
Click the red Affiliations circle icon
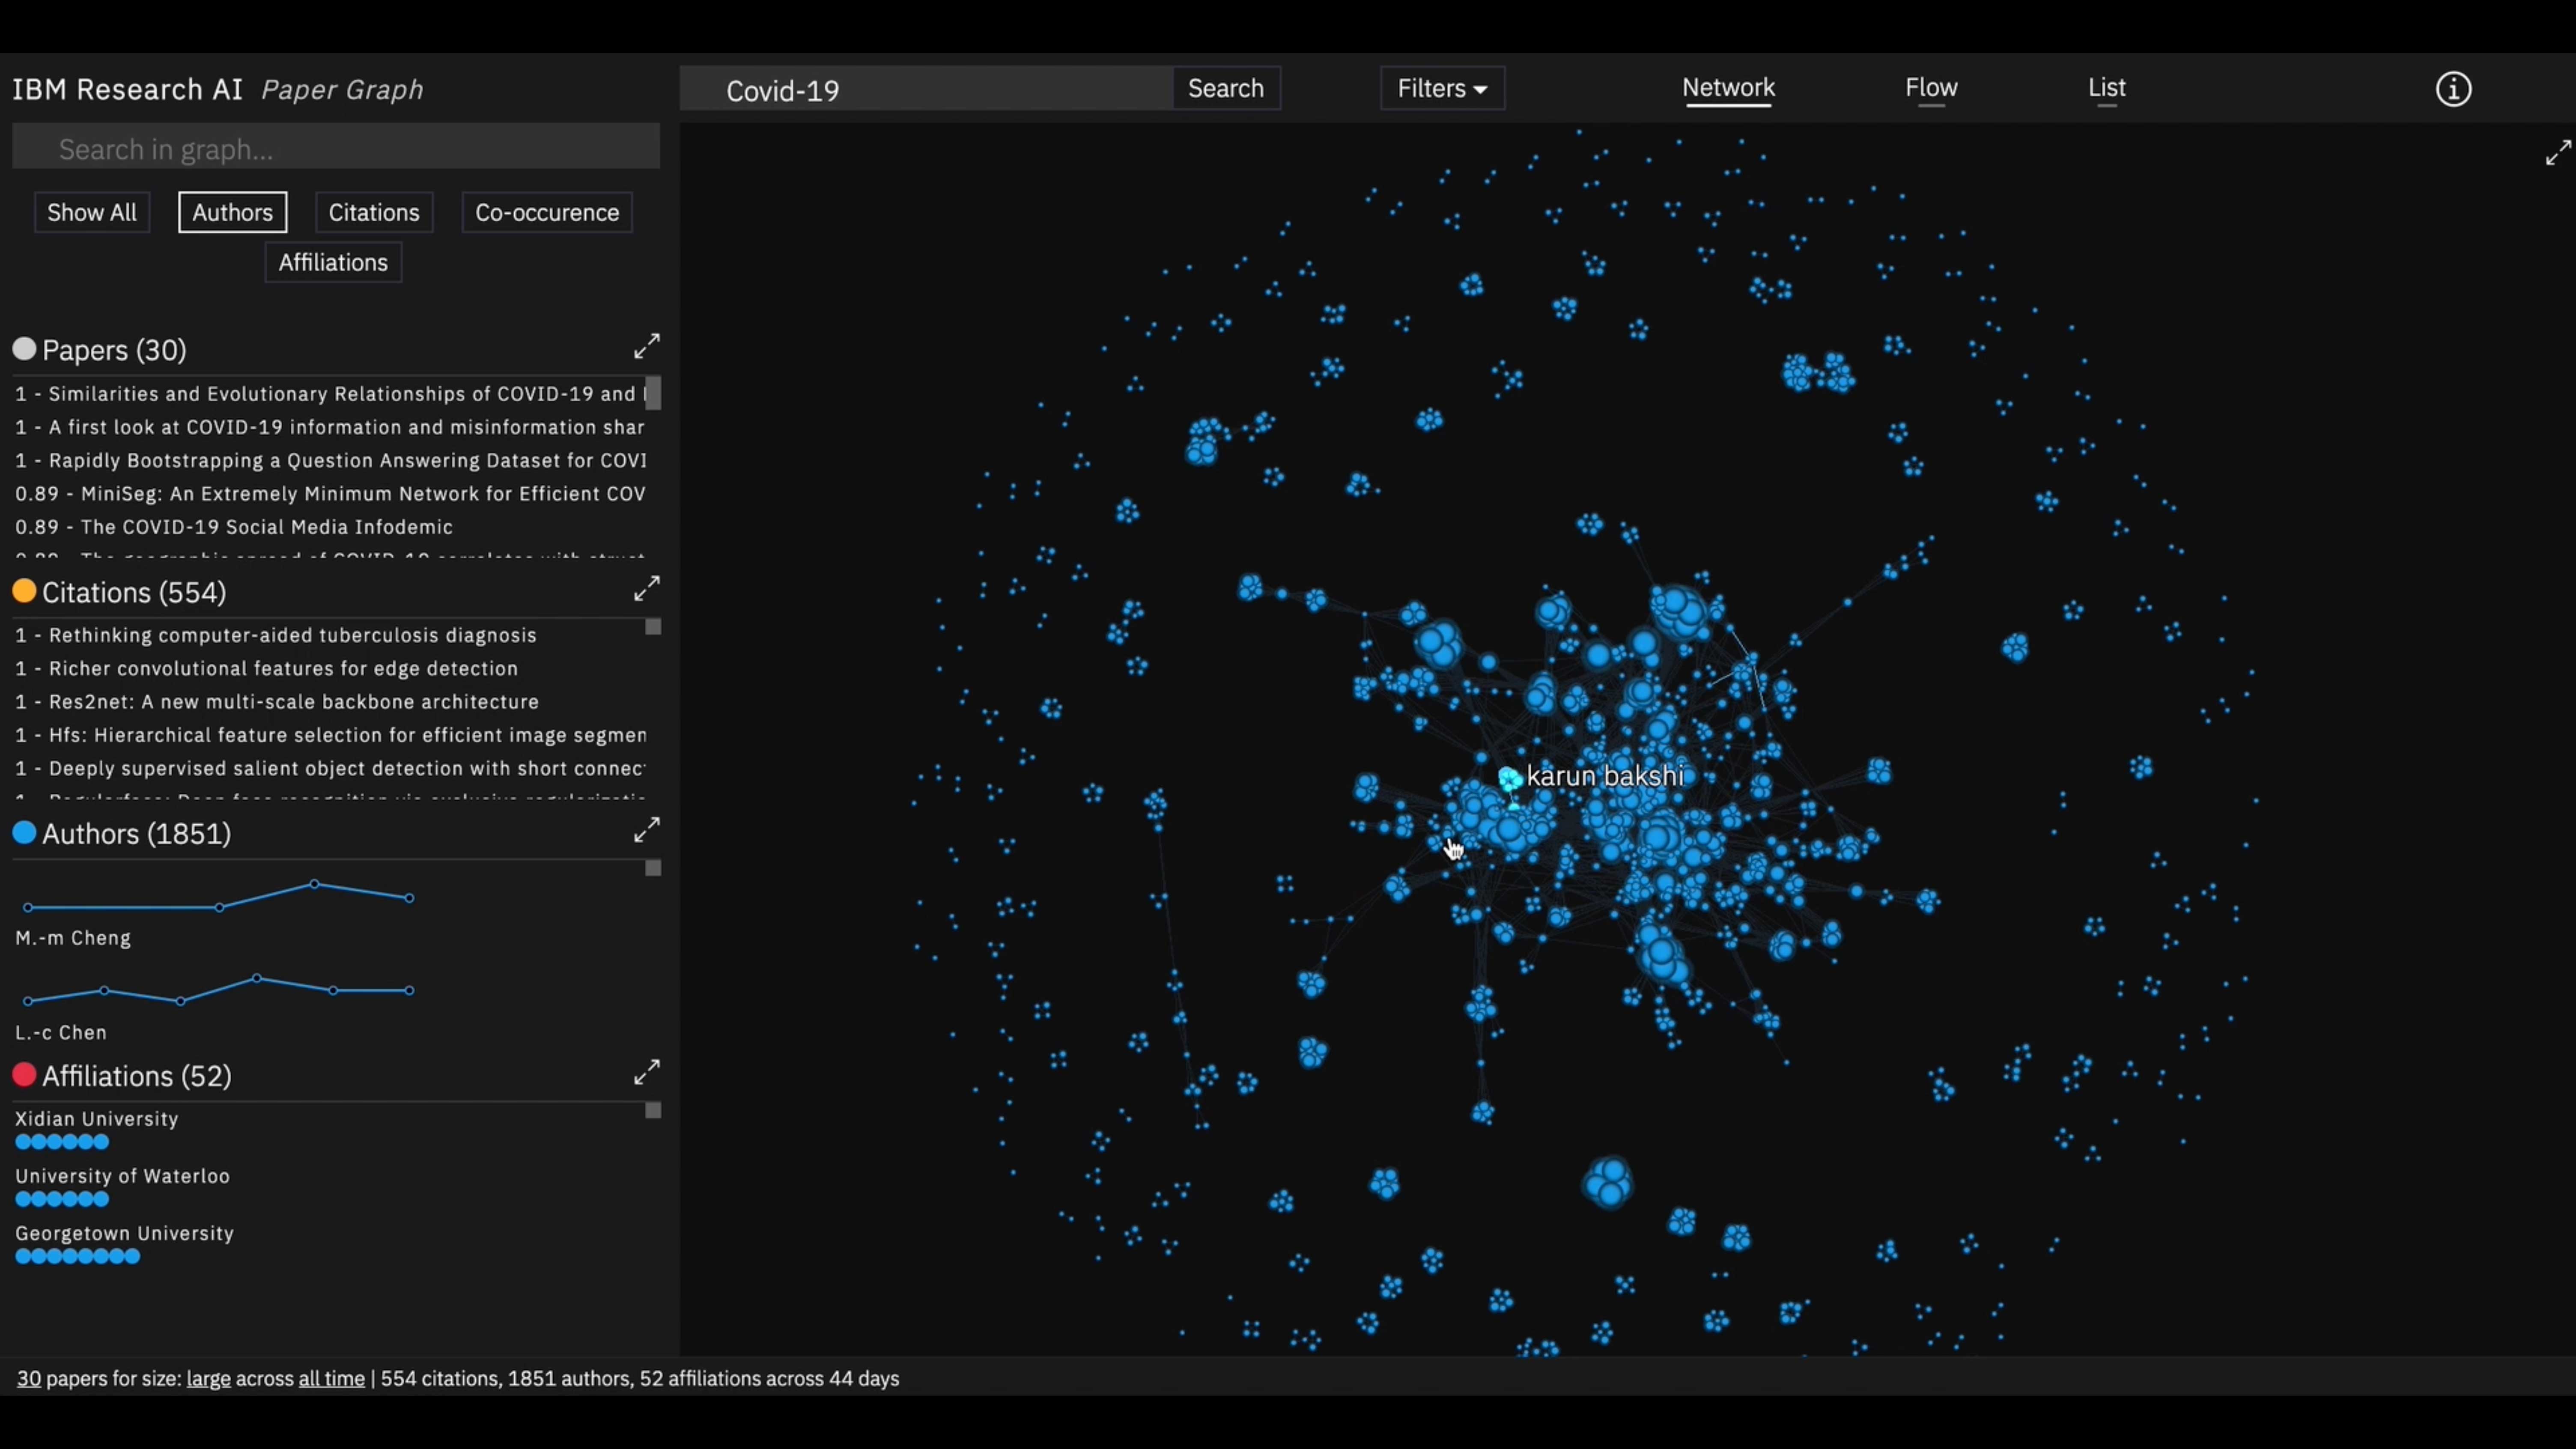tap(24, 1075)
